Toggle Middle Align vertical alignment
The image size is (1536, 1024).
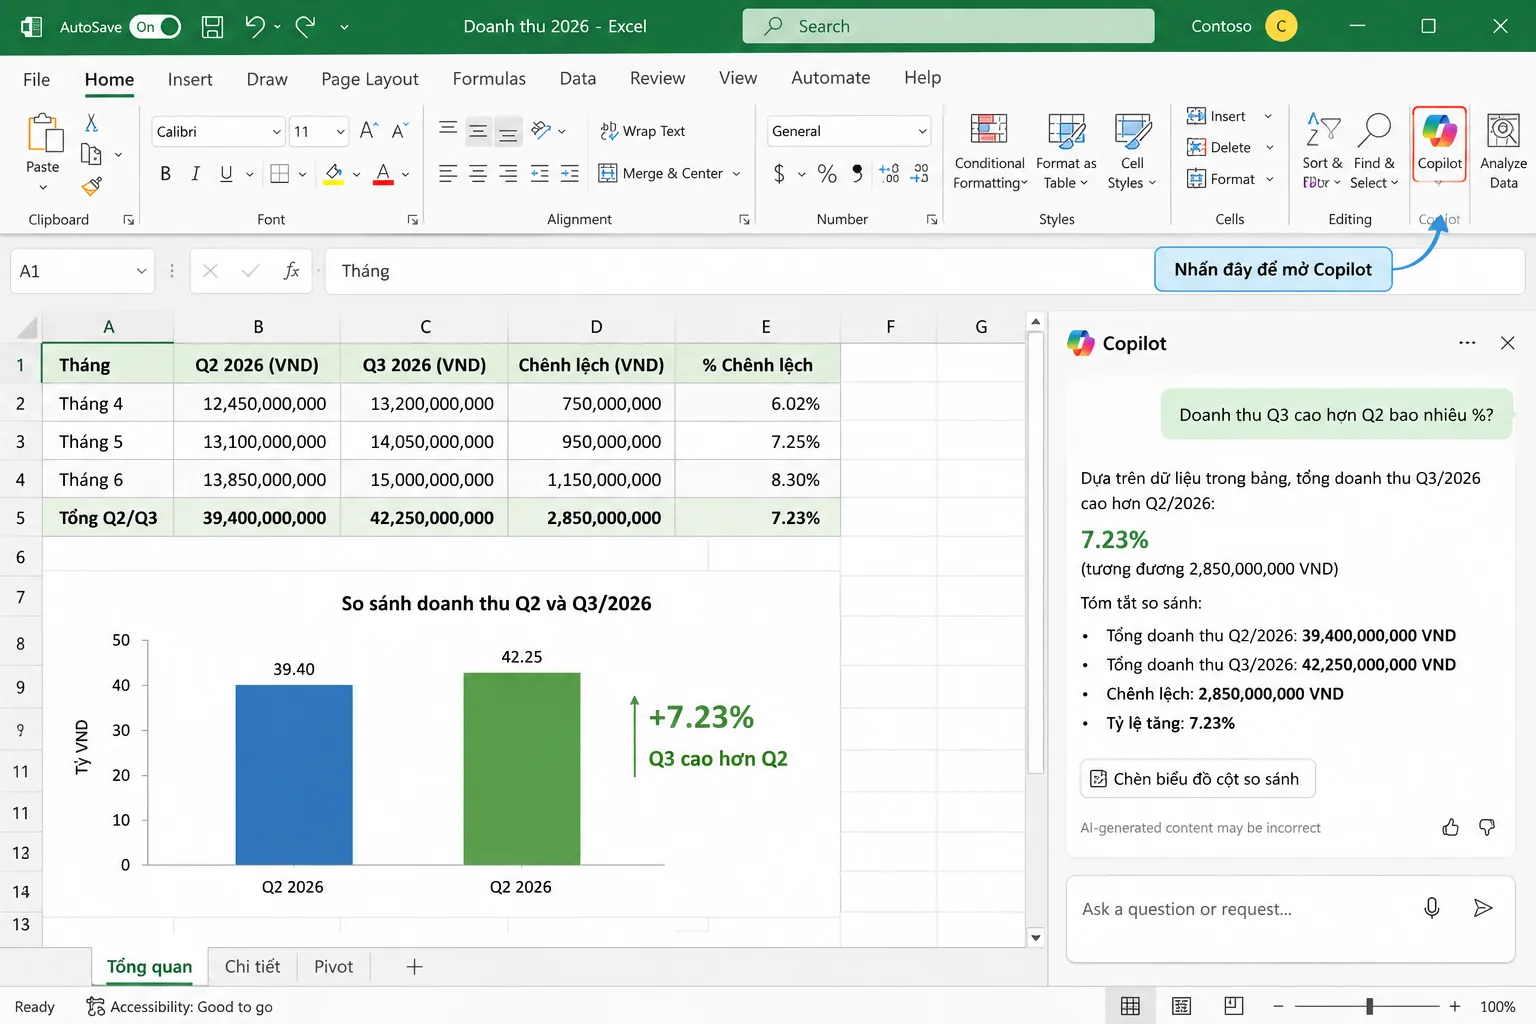[478, 131]
